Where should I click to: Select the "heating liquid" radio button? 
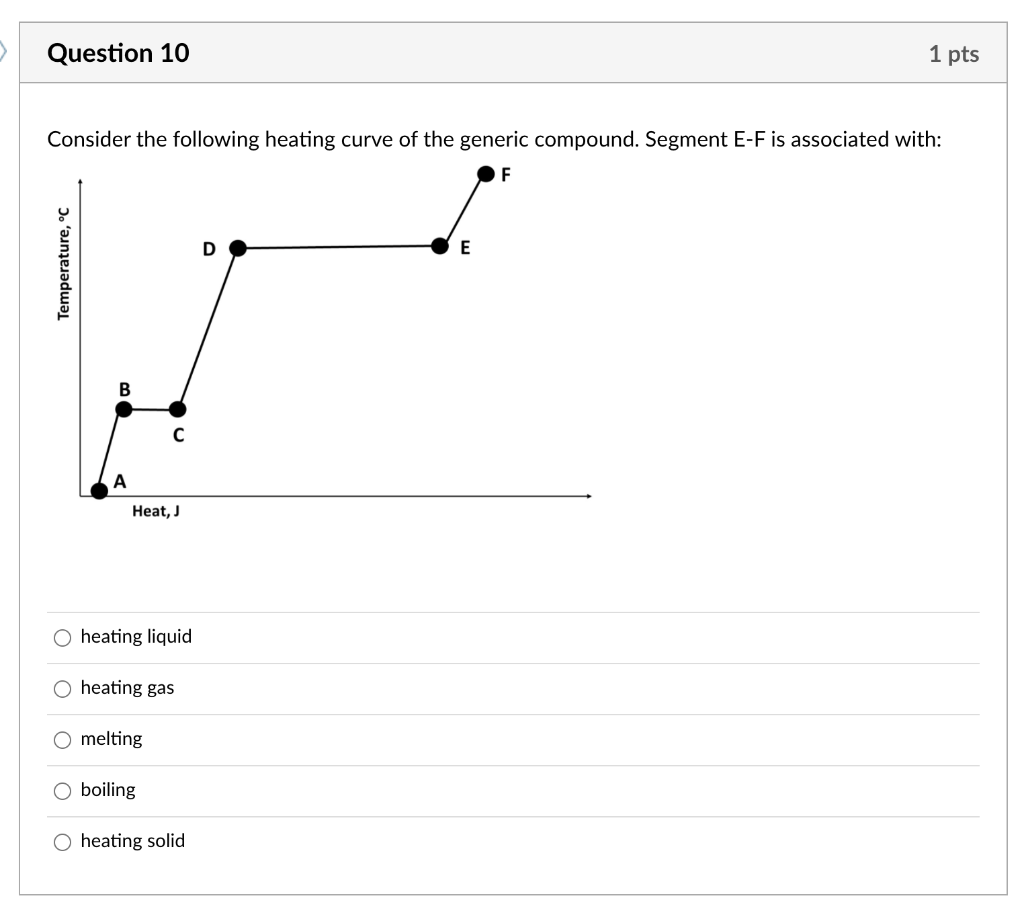(62, 636)
